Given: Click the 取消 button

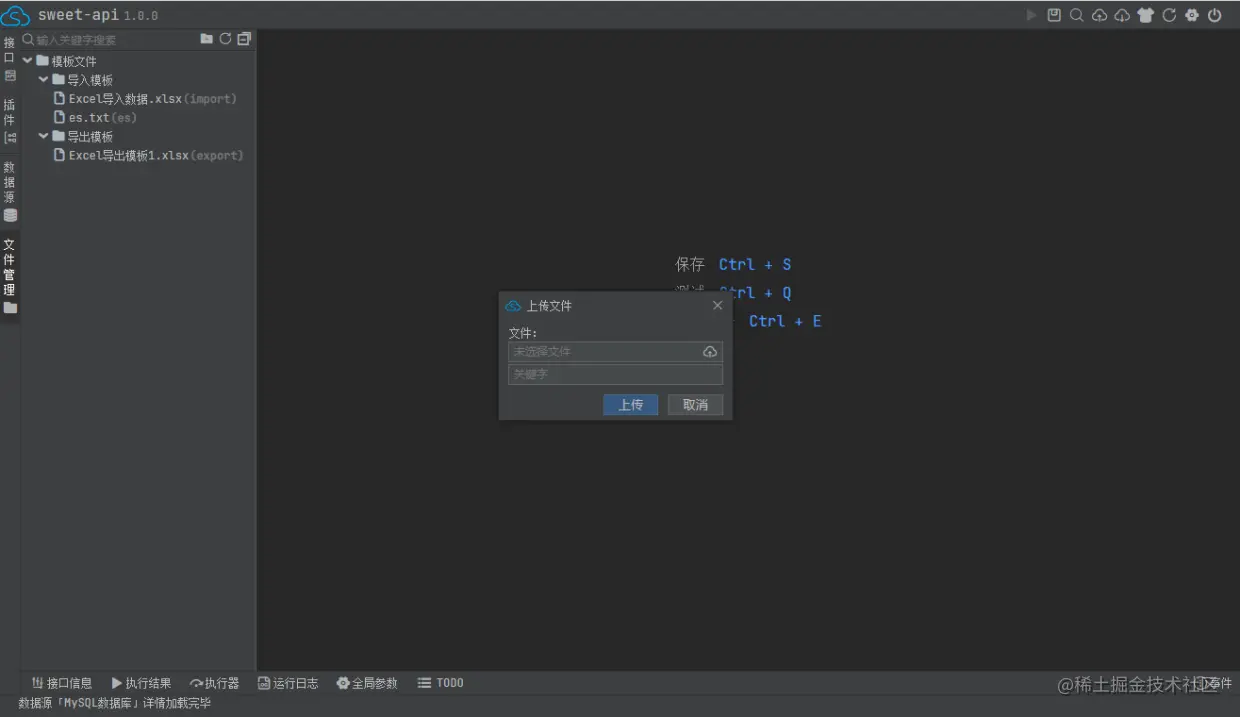Looking at the screenshot, I should click(x=695, y=404).
